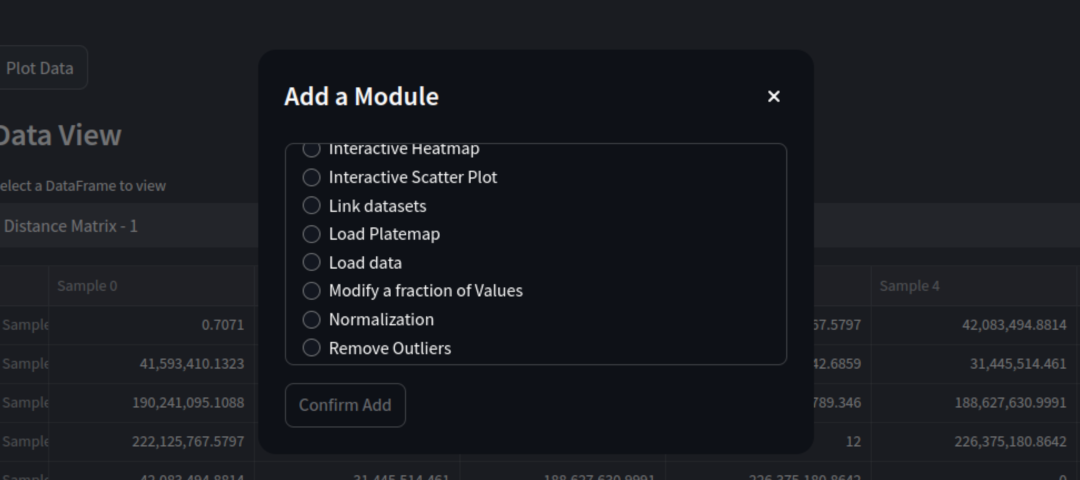Click the Add a Module dialog title
Screen dimensions: 1080x480
tap(362, 96)
